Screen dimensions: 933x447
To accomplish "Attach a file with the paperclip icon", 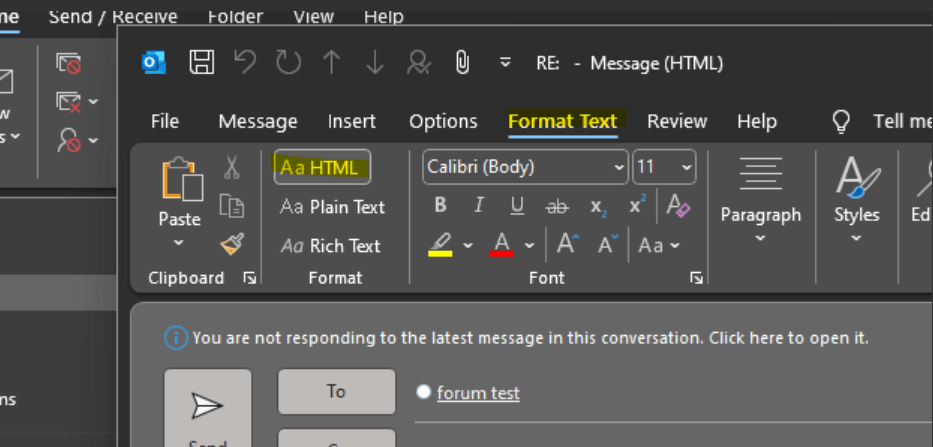I will 462,62.
